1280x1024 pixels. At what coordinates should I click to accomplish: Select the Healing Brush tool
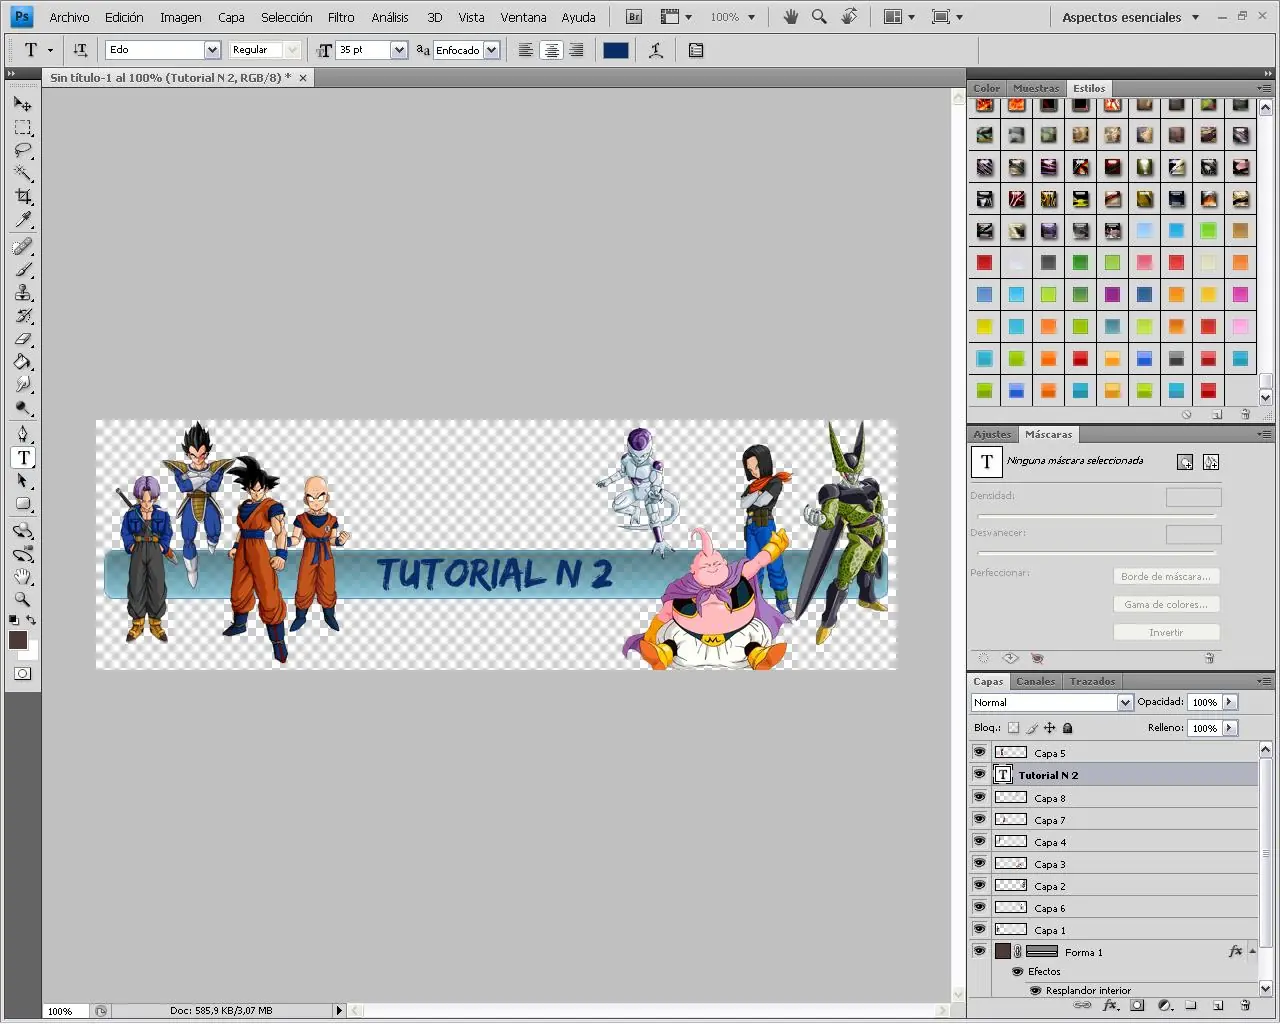(23, 247)
